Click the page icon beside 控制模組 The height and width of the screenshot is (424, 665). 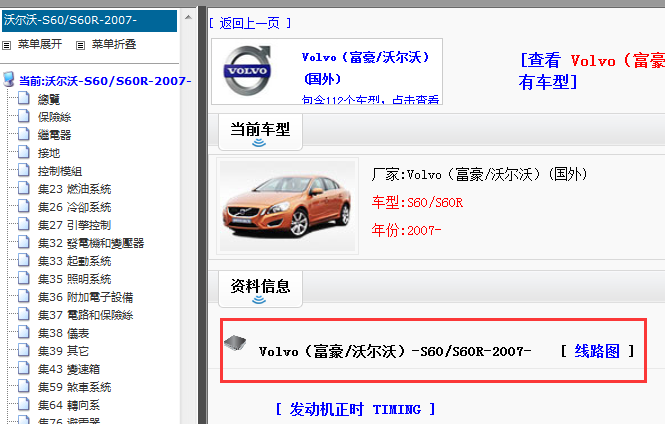coord(24,170)
